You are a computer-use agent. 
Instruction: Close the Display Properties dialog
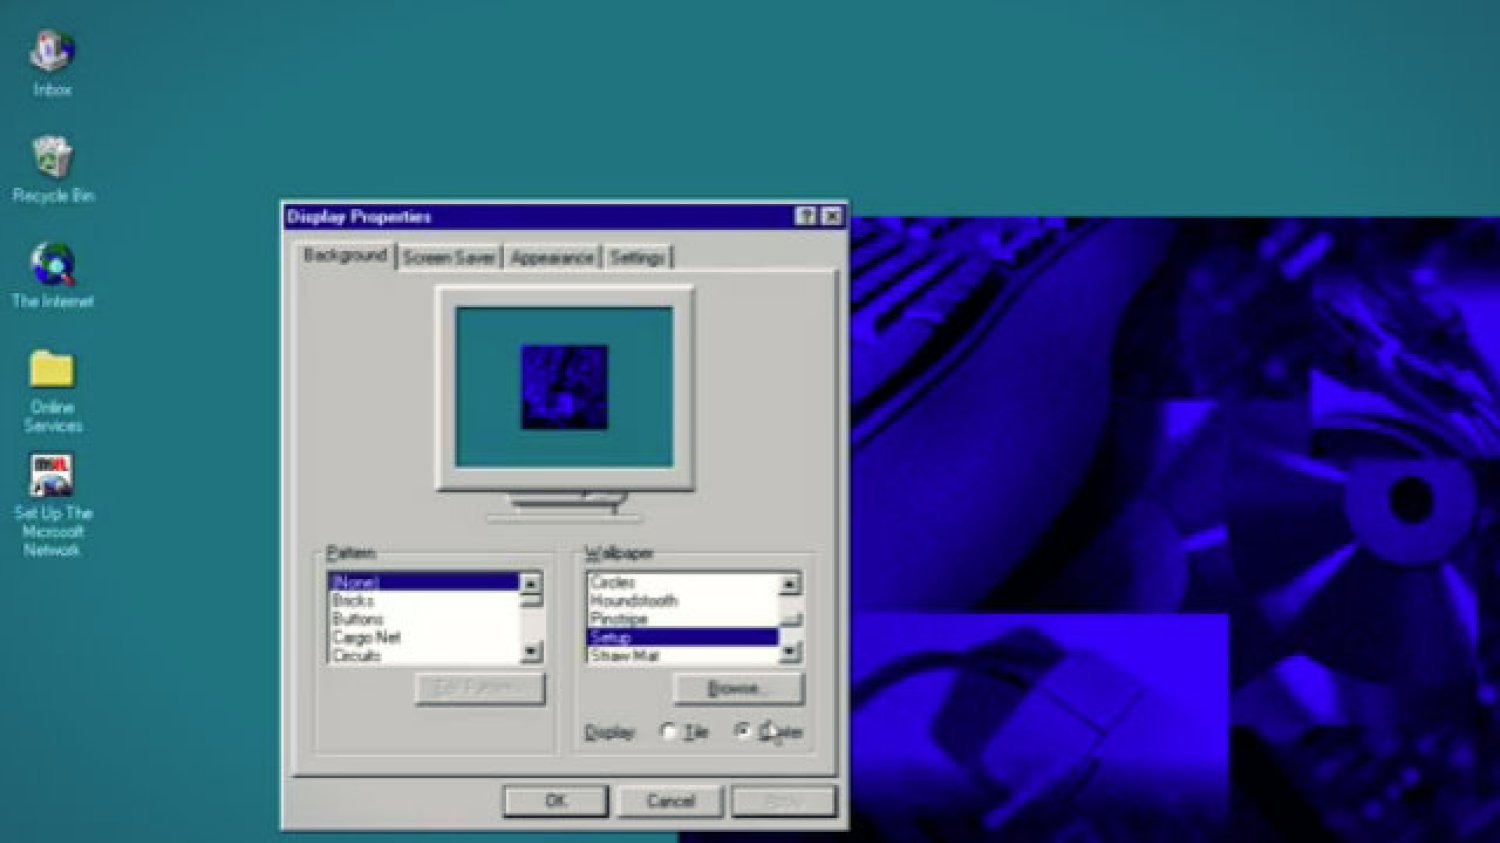pyautogui.click(x=831, y=216)
